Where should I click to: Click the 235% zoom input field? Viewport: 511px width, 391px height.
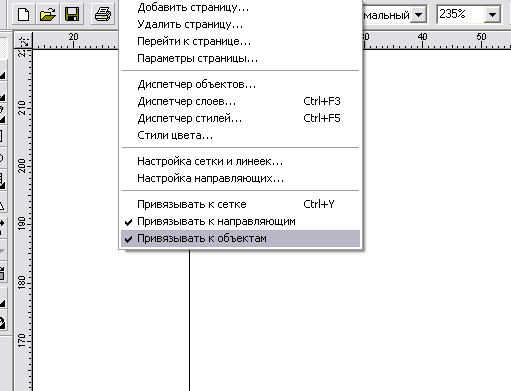[x=460, y=15]
